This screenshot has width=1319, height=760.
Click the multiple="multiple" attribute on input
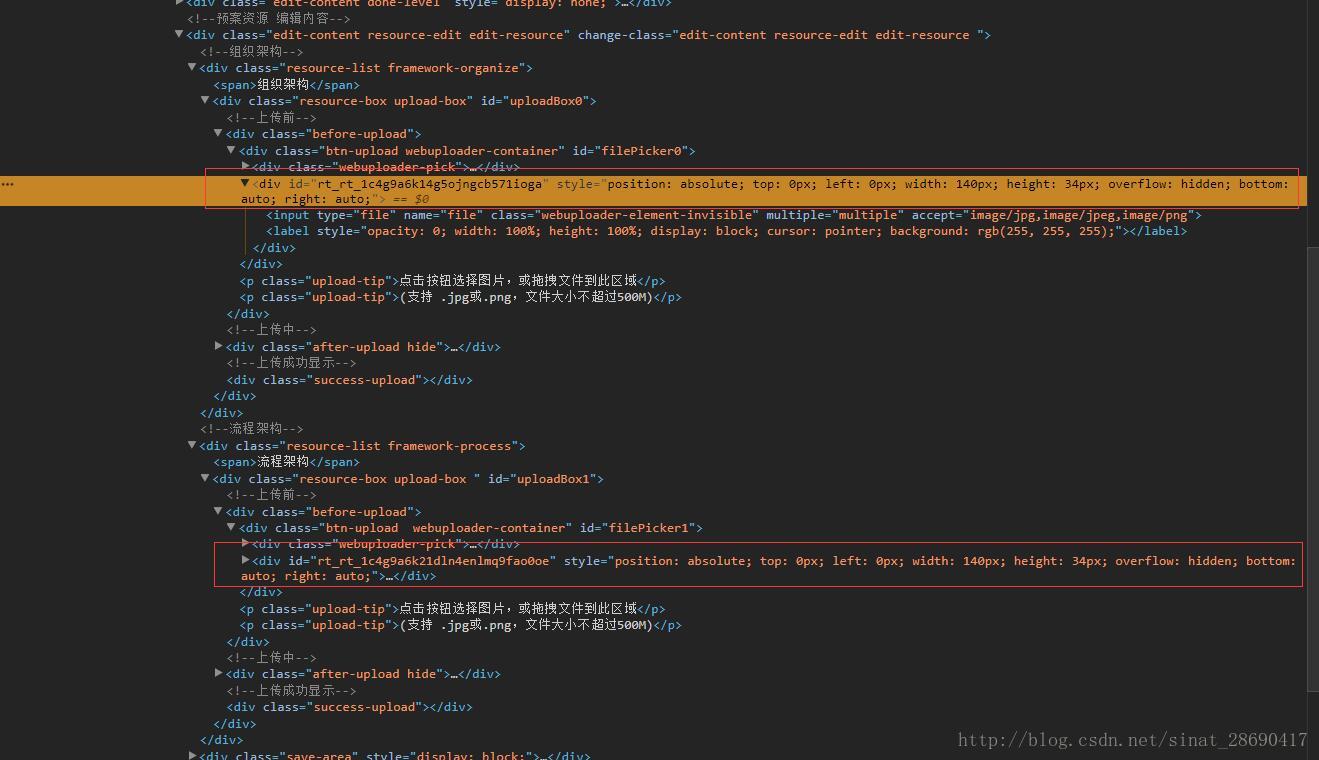click(x=835, y=215)
